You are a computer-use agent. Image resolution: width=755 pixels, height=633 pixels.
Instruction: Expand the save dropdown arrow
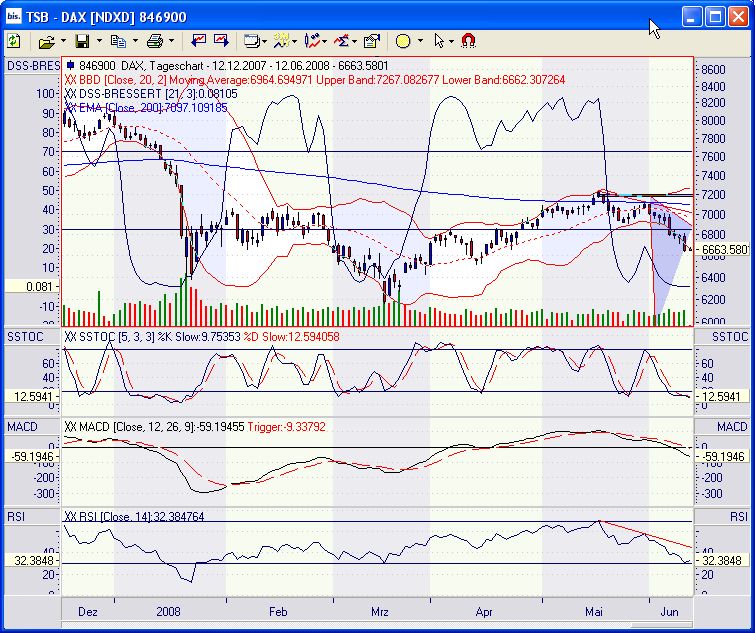pyautogui.click(x=99, y=41)
